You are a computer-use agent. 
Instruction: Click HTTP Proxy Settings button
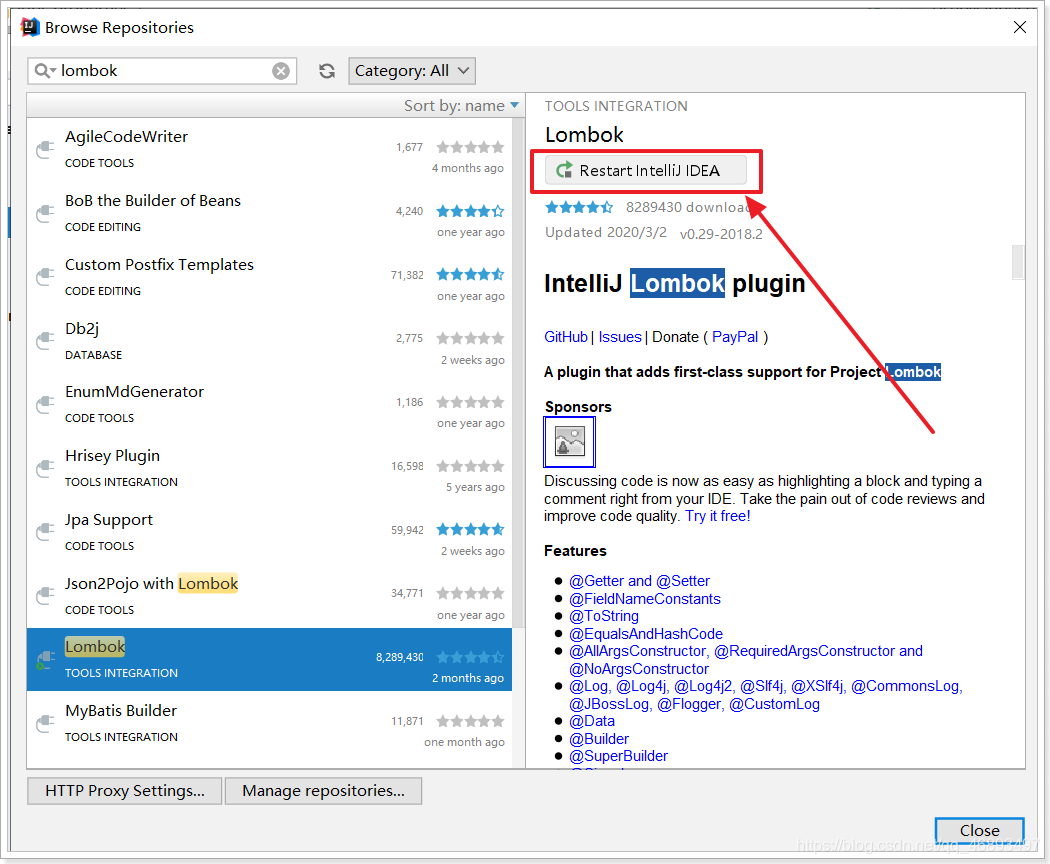125,791
